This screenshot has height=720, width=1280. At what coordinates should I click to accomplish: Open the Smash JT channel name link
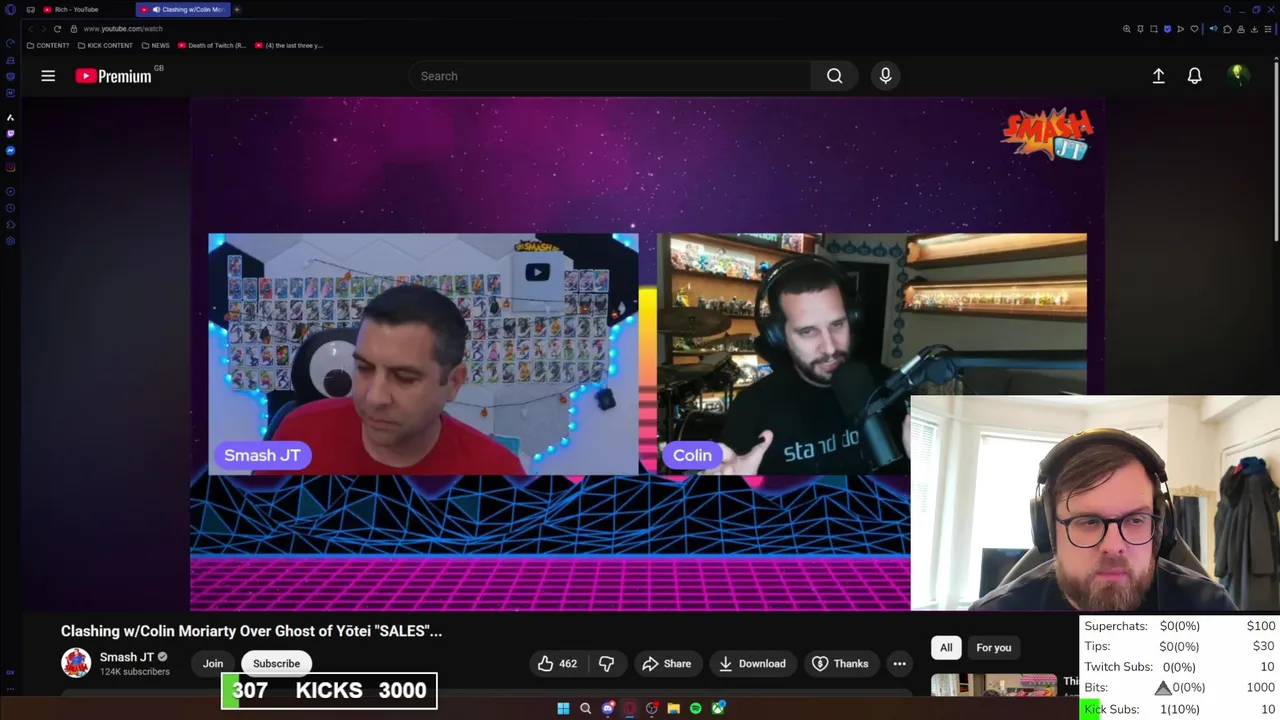(126, 657)
